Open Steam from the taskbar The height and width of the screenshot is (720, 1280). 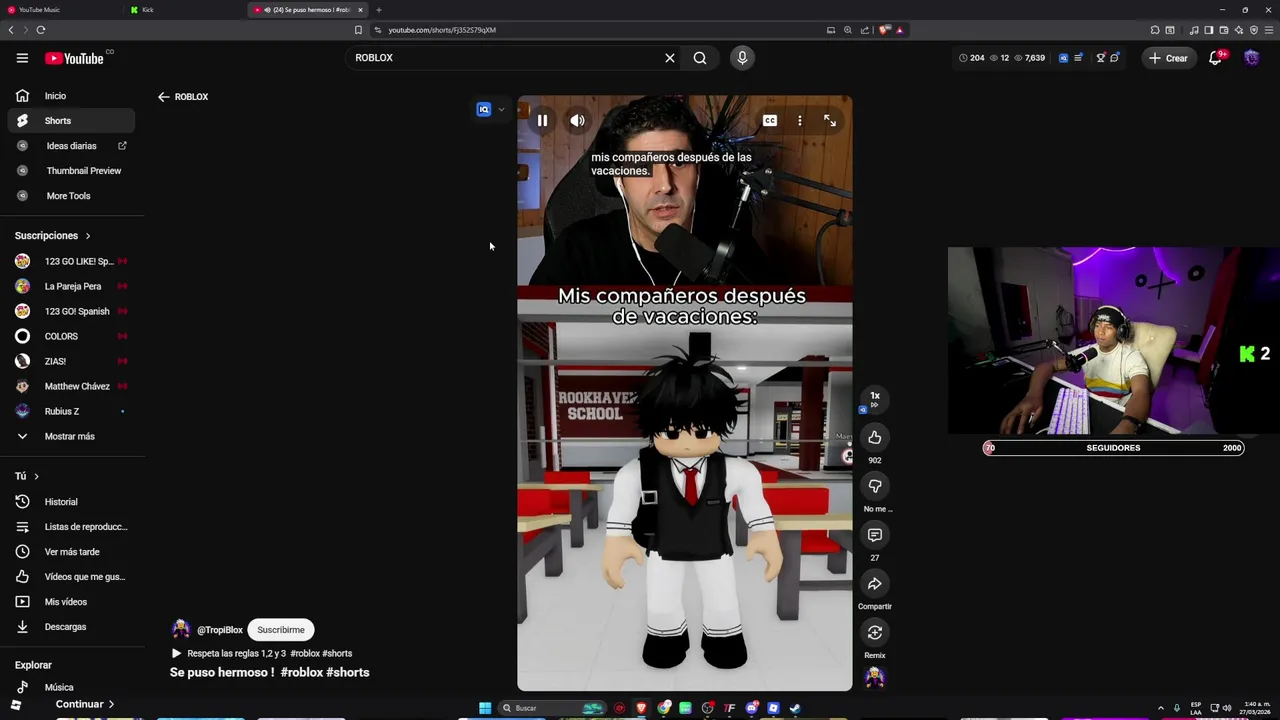[x=795, y=708]
